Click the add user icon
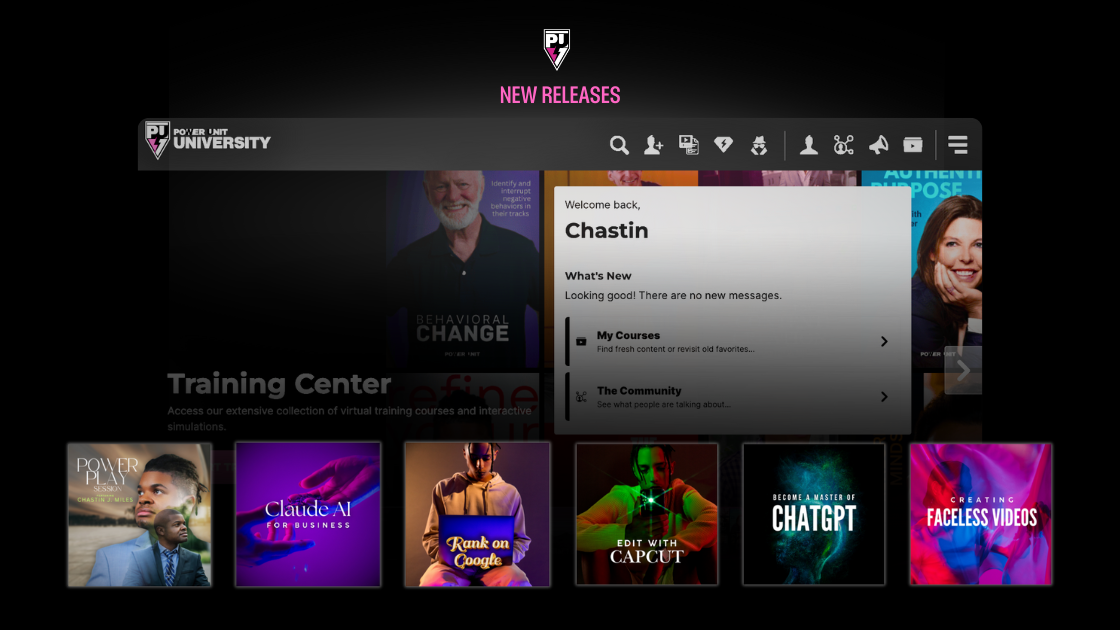The width and height of the screenshot is (1120, 630). click(654, 145)
